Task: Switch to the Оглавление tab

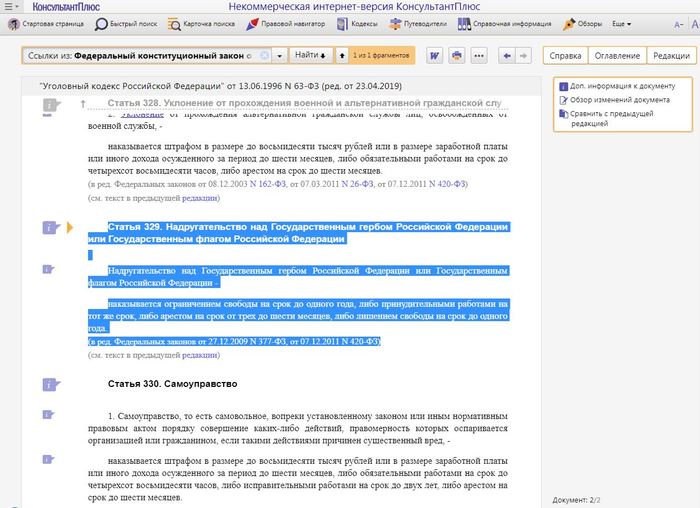Action: (616, 56)
